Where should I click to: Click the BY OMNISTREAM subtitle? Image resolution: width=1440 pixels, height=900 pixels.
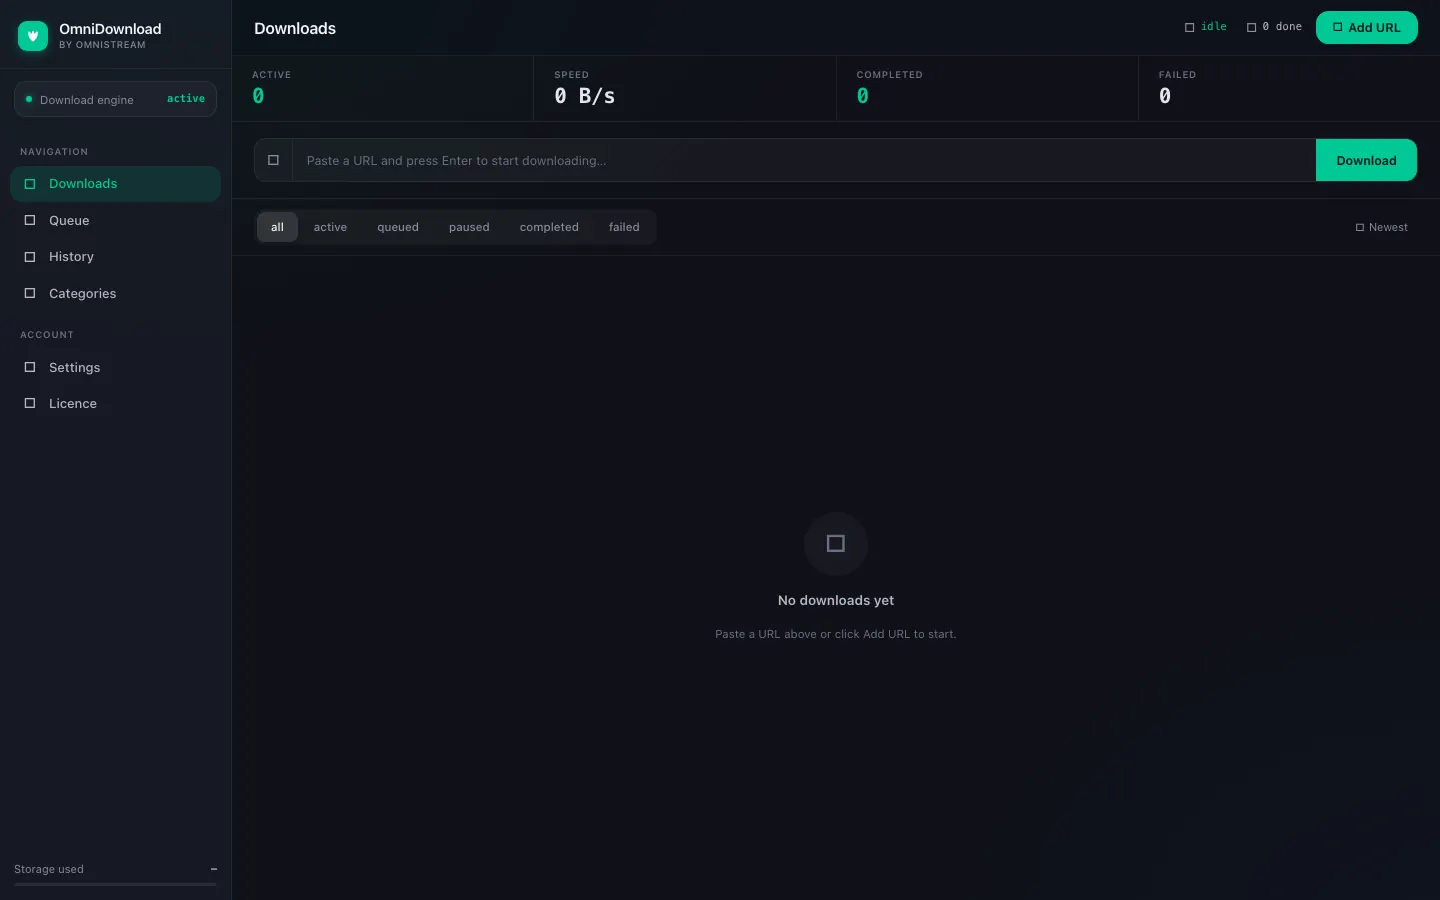(102, 45)
